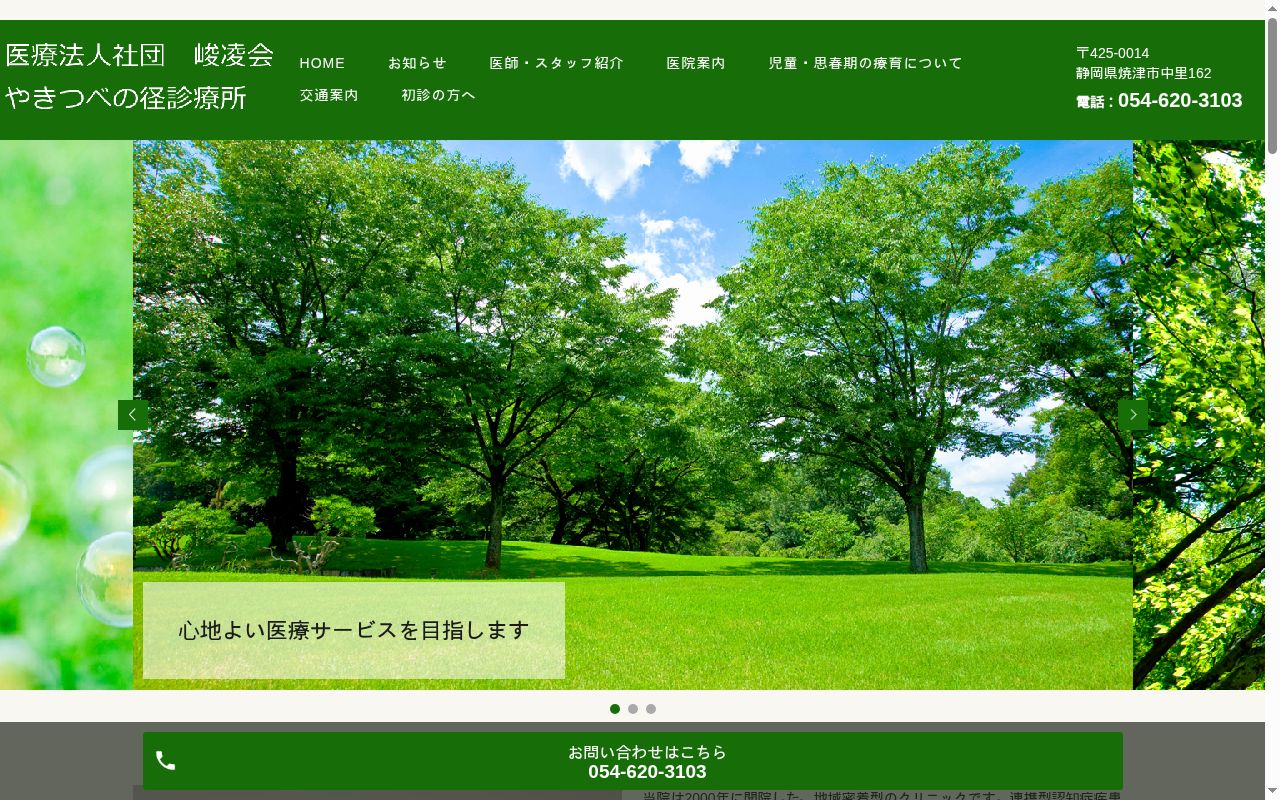This screenshot has width=1280, height=800.
Task: Navigate to 交通案内 page
Action: 329,95
